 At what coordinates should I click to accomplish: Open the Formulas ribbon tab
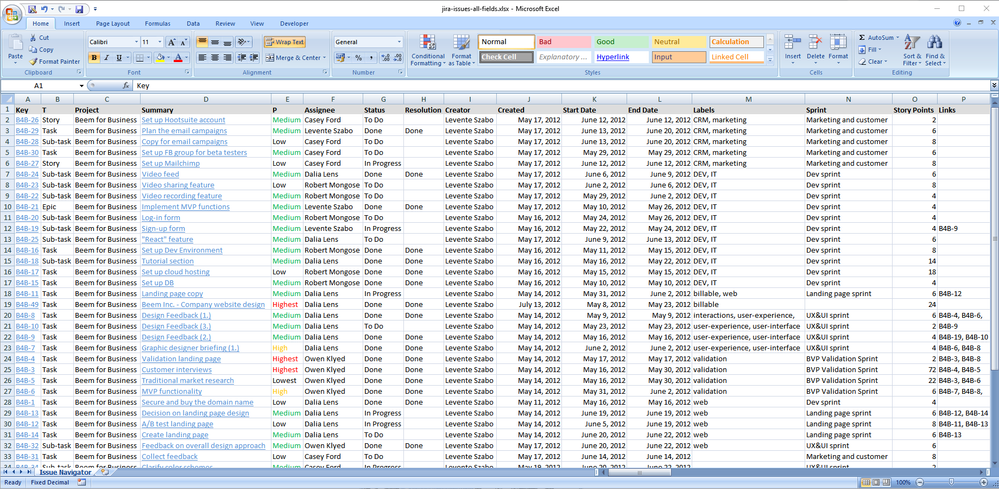(157, 23)
